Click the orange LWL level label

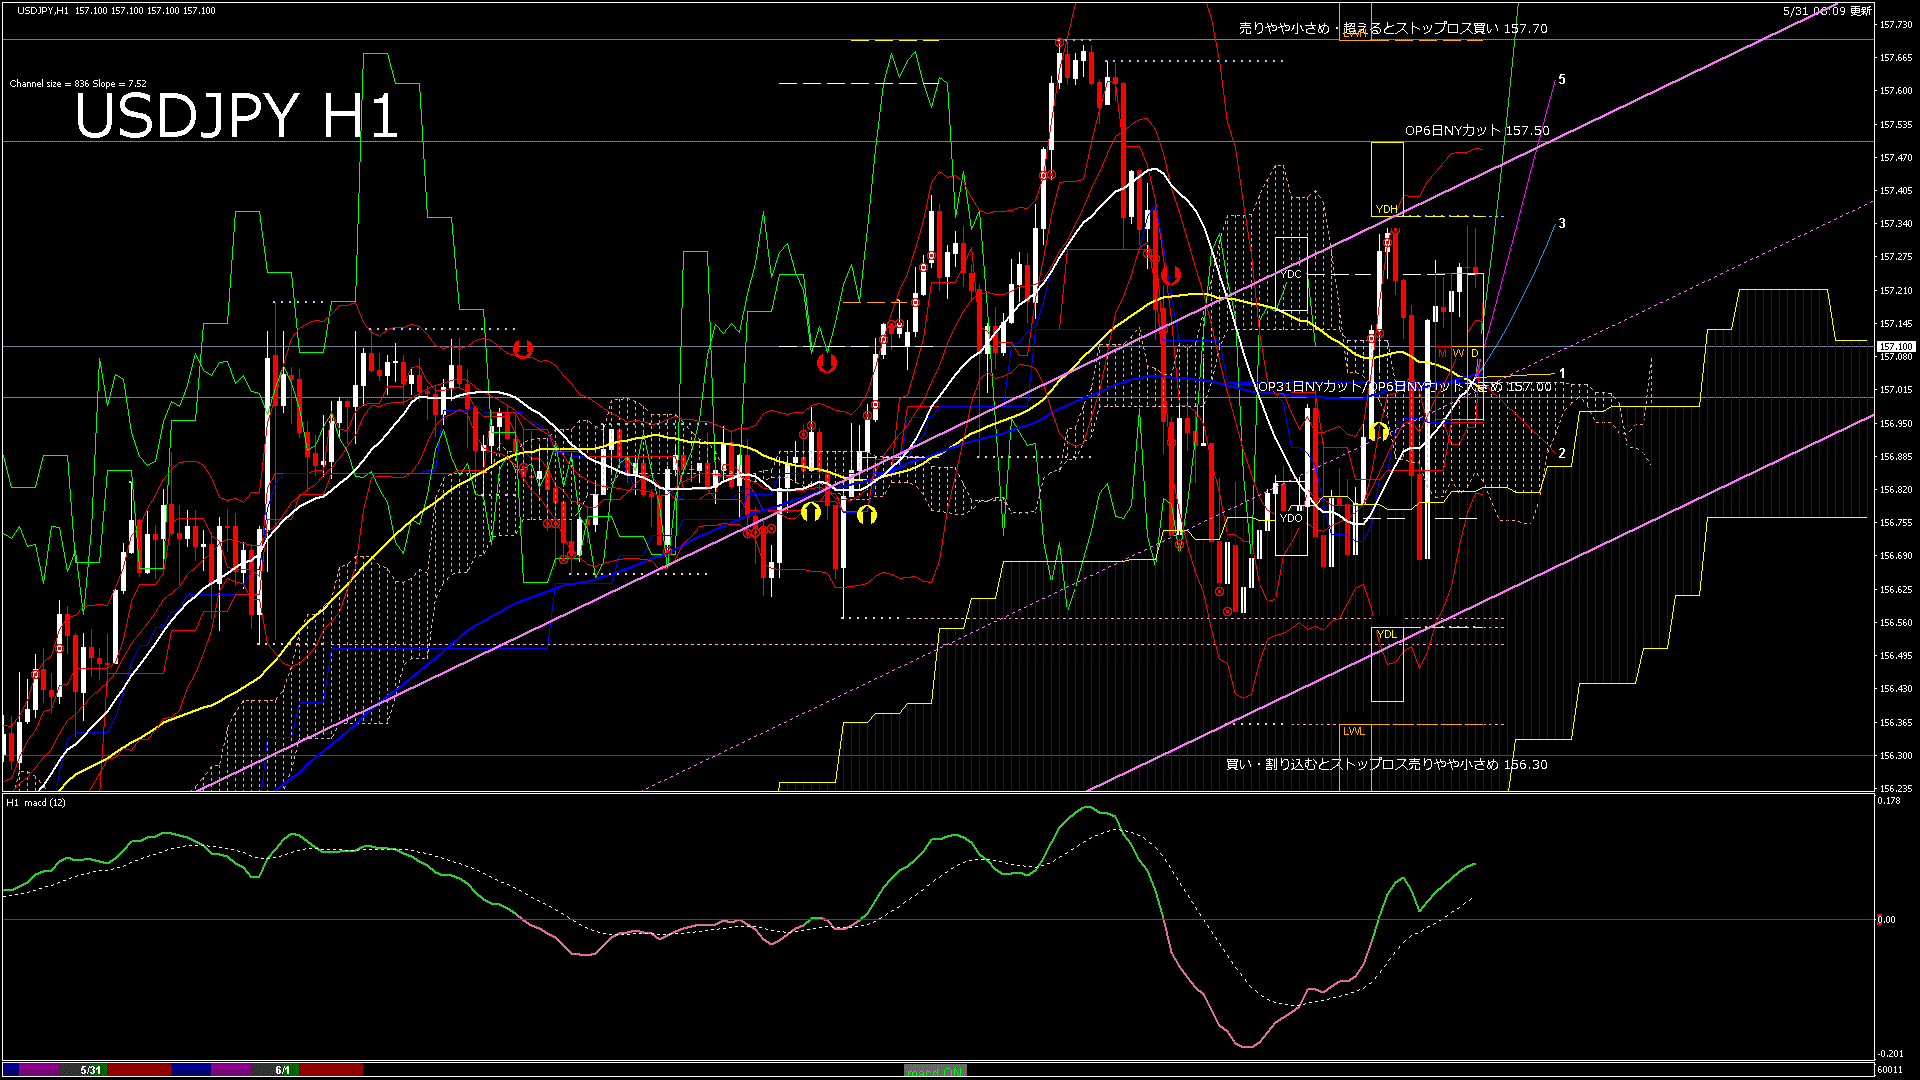tap(1353, 731)
